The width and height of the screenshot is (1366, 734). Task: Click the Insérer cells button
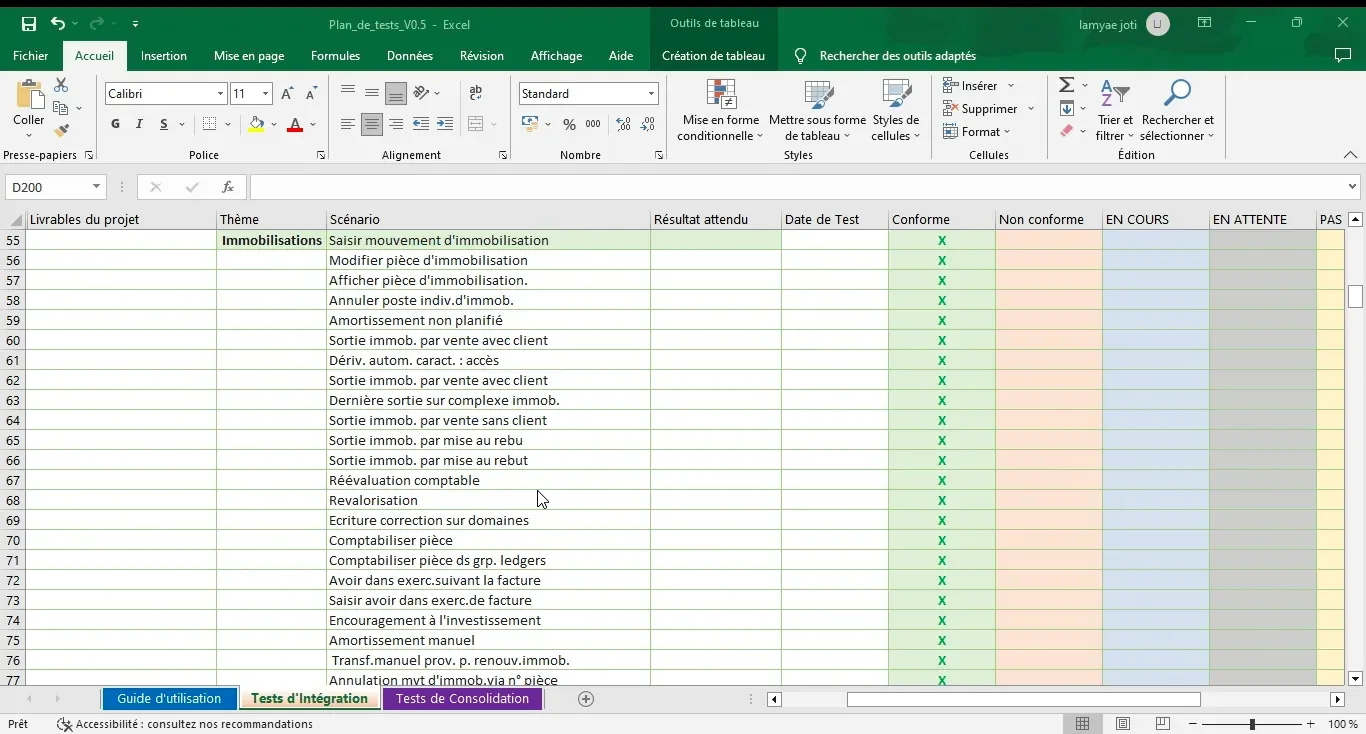pyautogui.click(x=971, y=86)
